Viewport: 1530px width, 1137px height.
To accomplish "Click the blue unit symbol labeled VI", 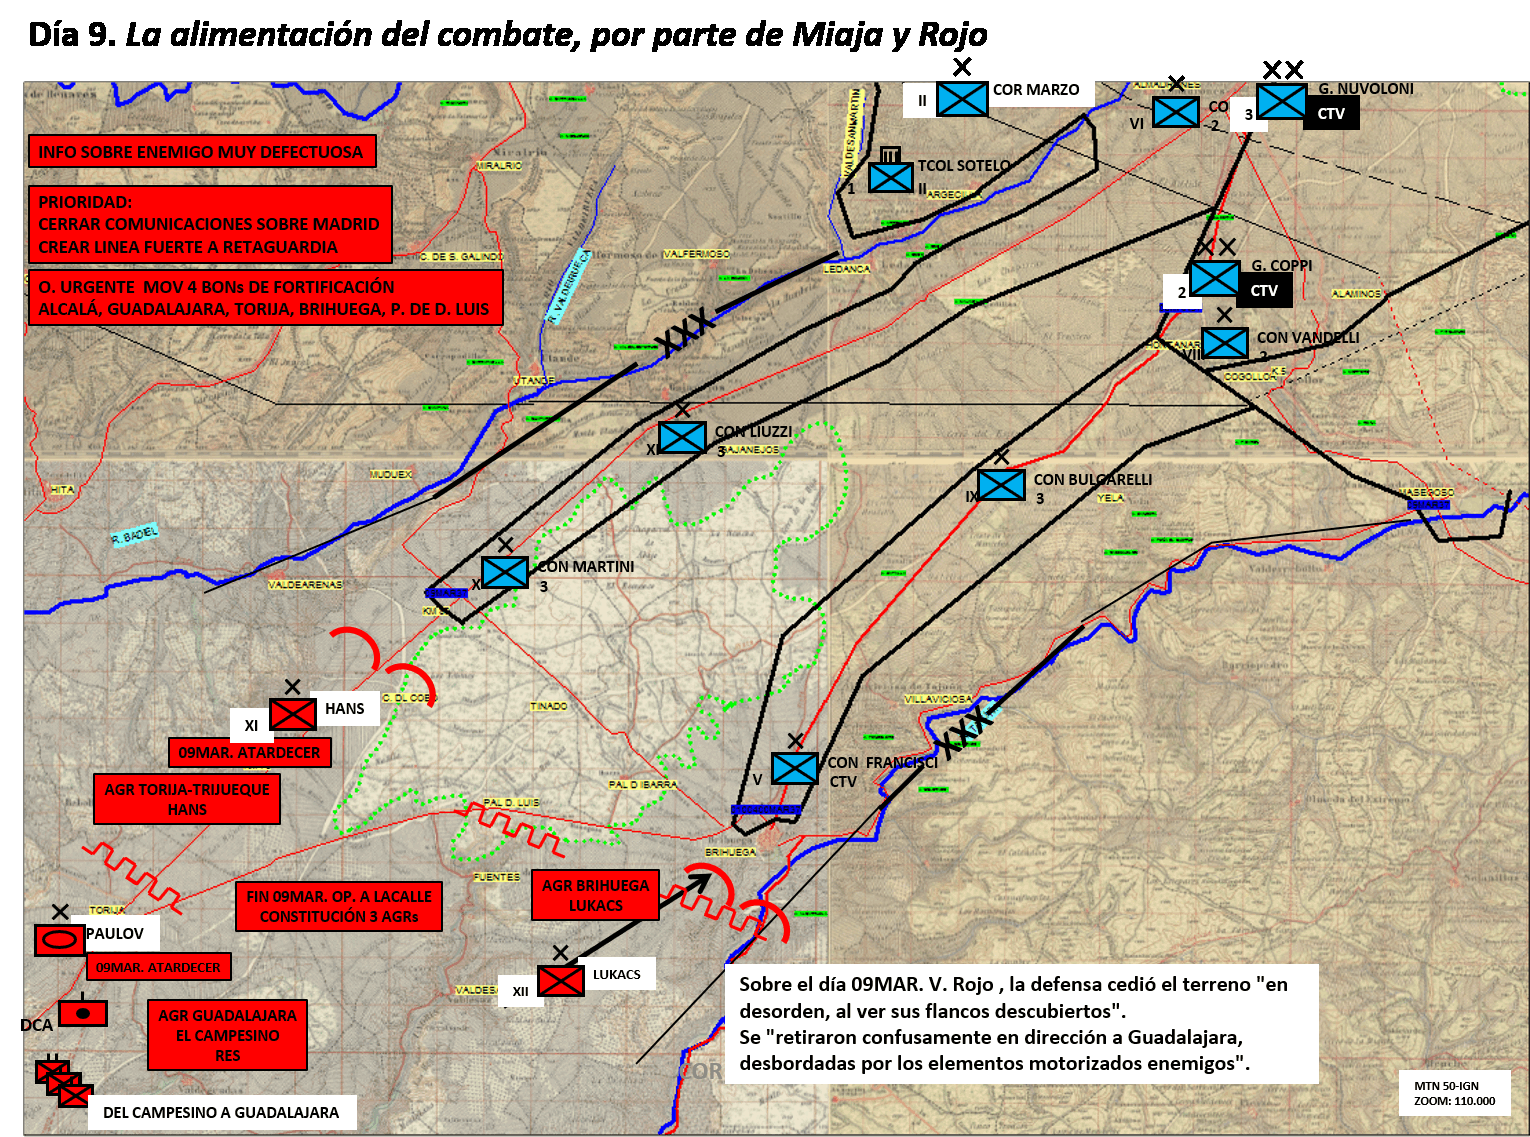I will (1176, 111).
